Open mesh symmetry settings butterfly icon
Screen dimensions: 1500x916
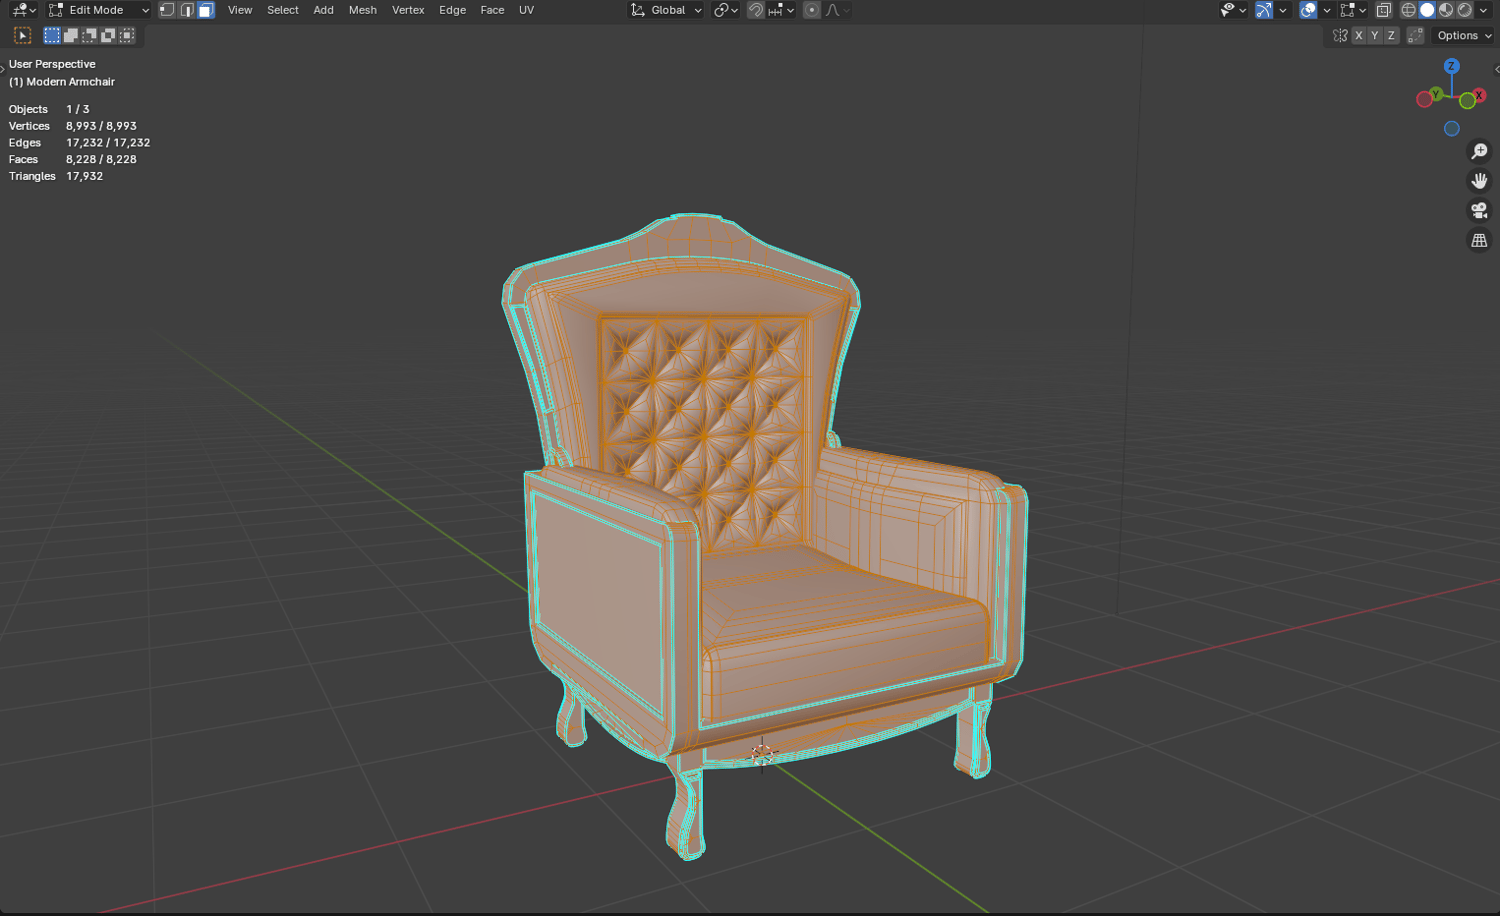tap(1340, 36)
